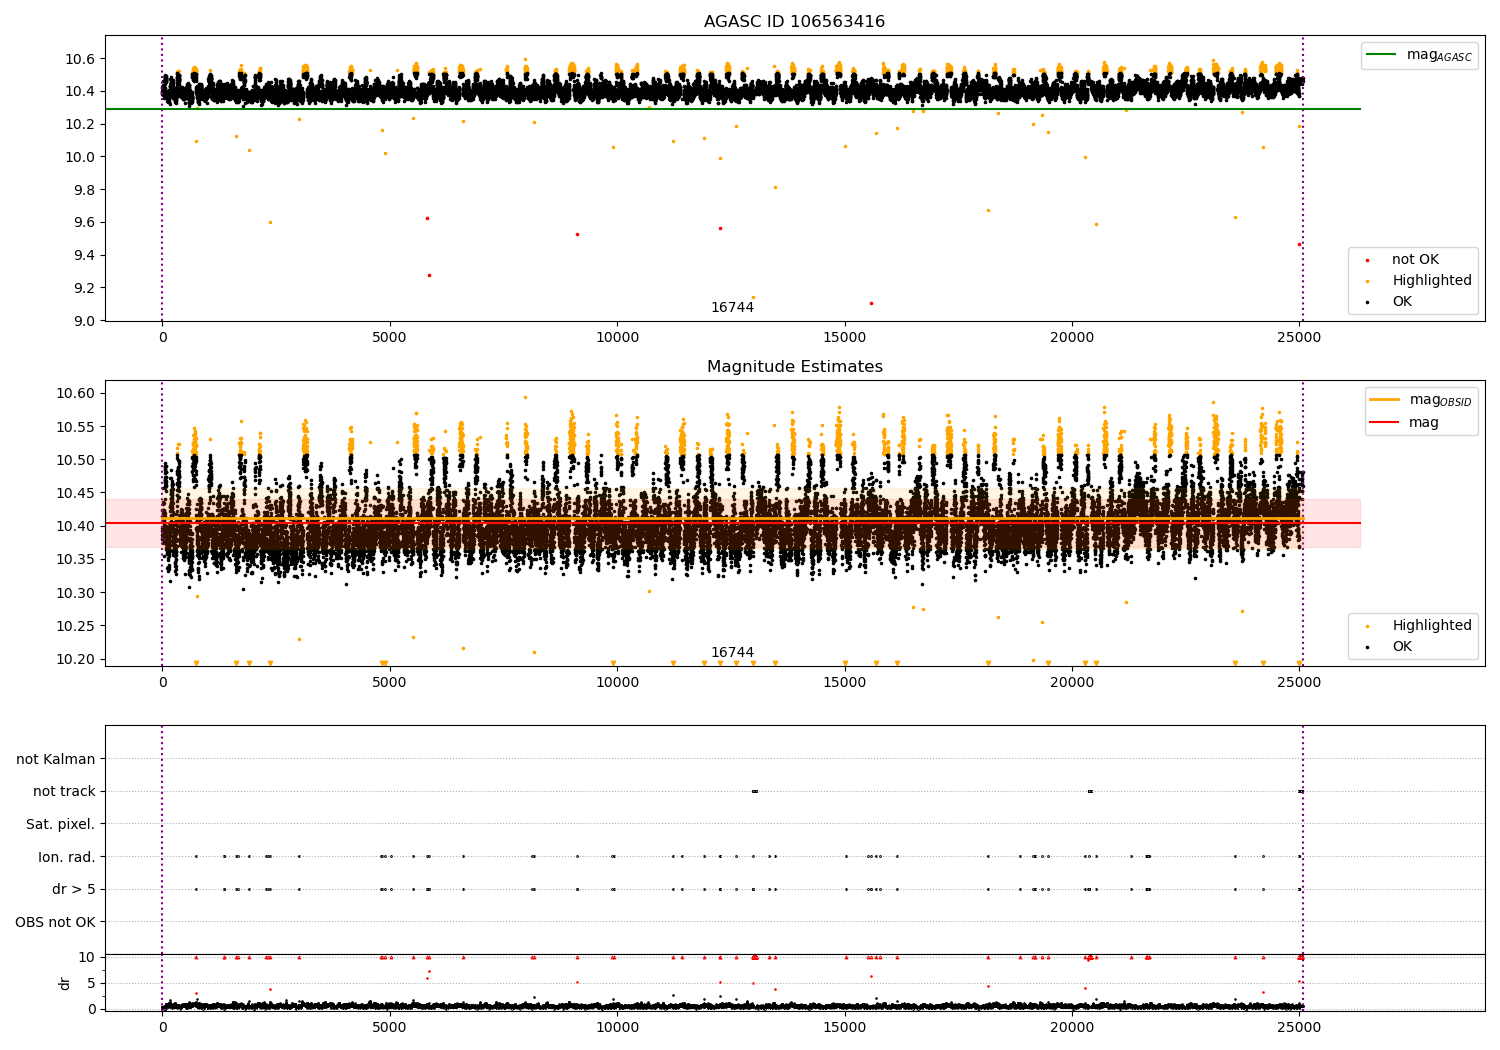Click the 'Sat. pixel.' row label

click(60, 824)
